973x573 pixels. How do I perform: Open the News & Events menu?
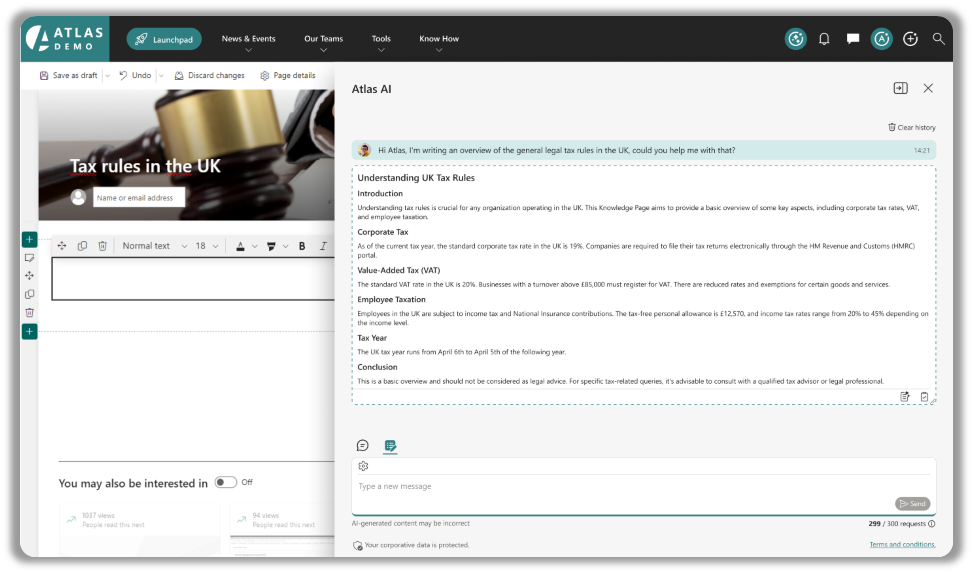(x=248, y=38)
